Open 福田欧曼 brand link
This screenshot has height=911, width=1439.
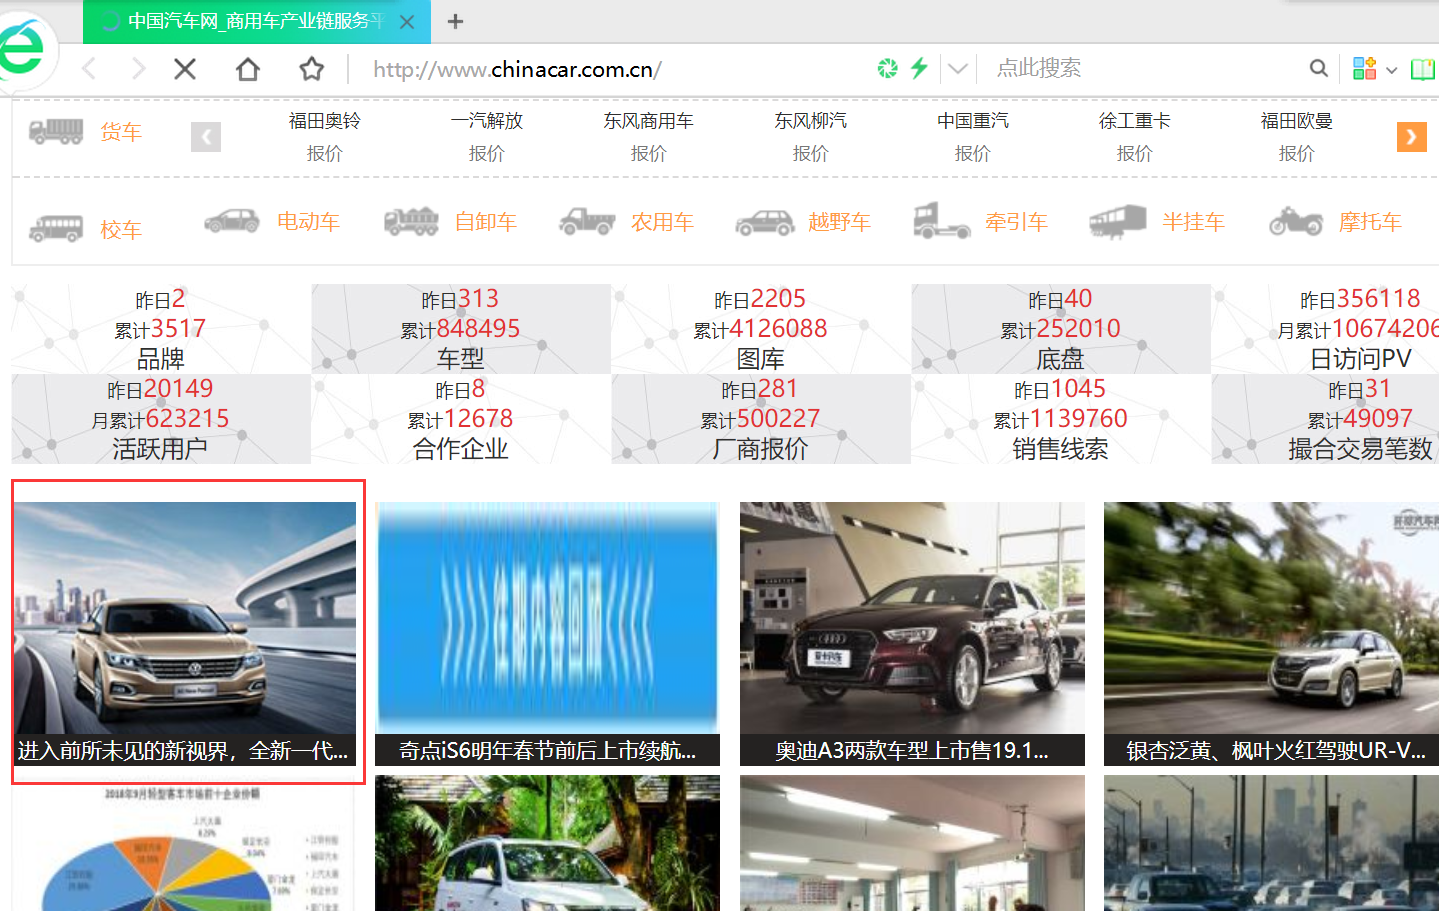point(1296,121)
